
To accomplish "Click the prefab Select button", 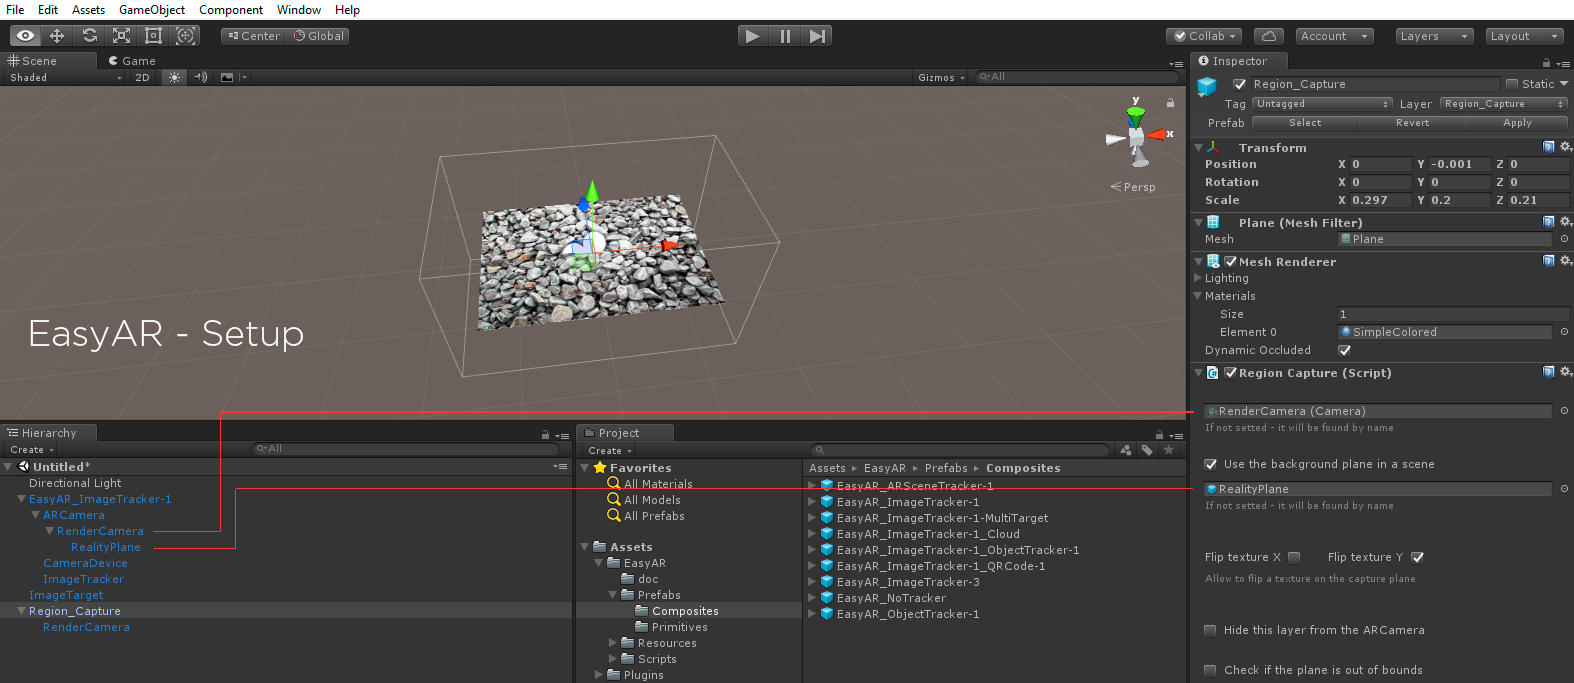I will [1305, 123].
